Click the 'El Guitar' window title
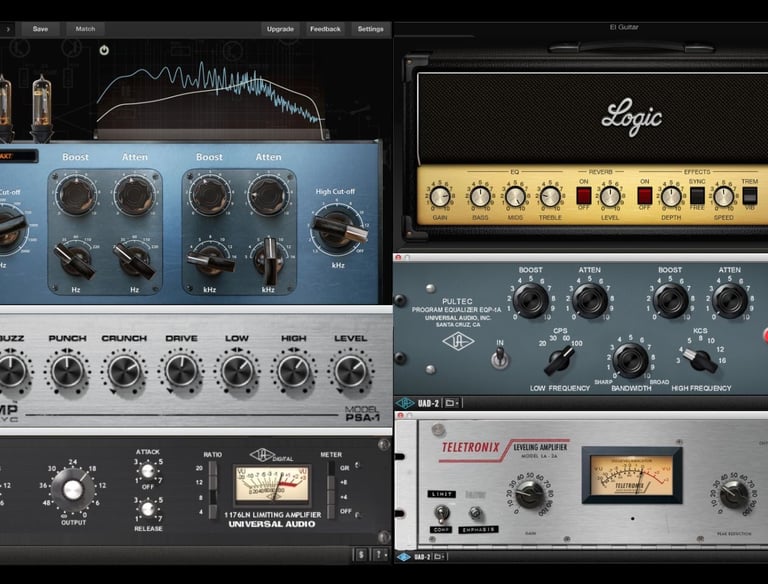The image size is (768, 584). click(x=624, y=27)
